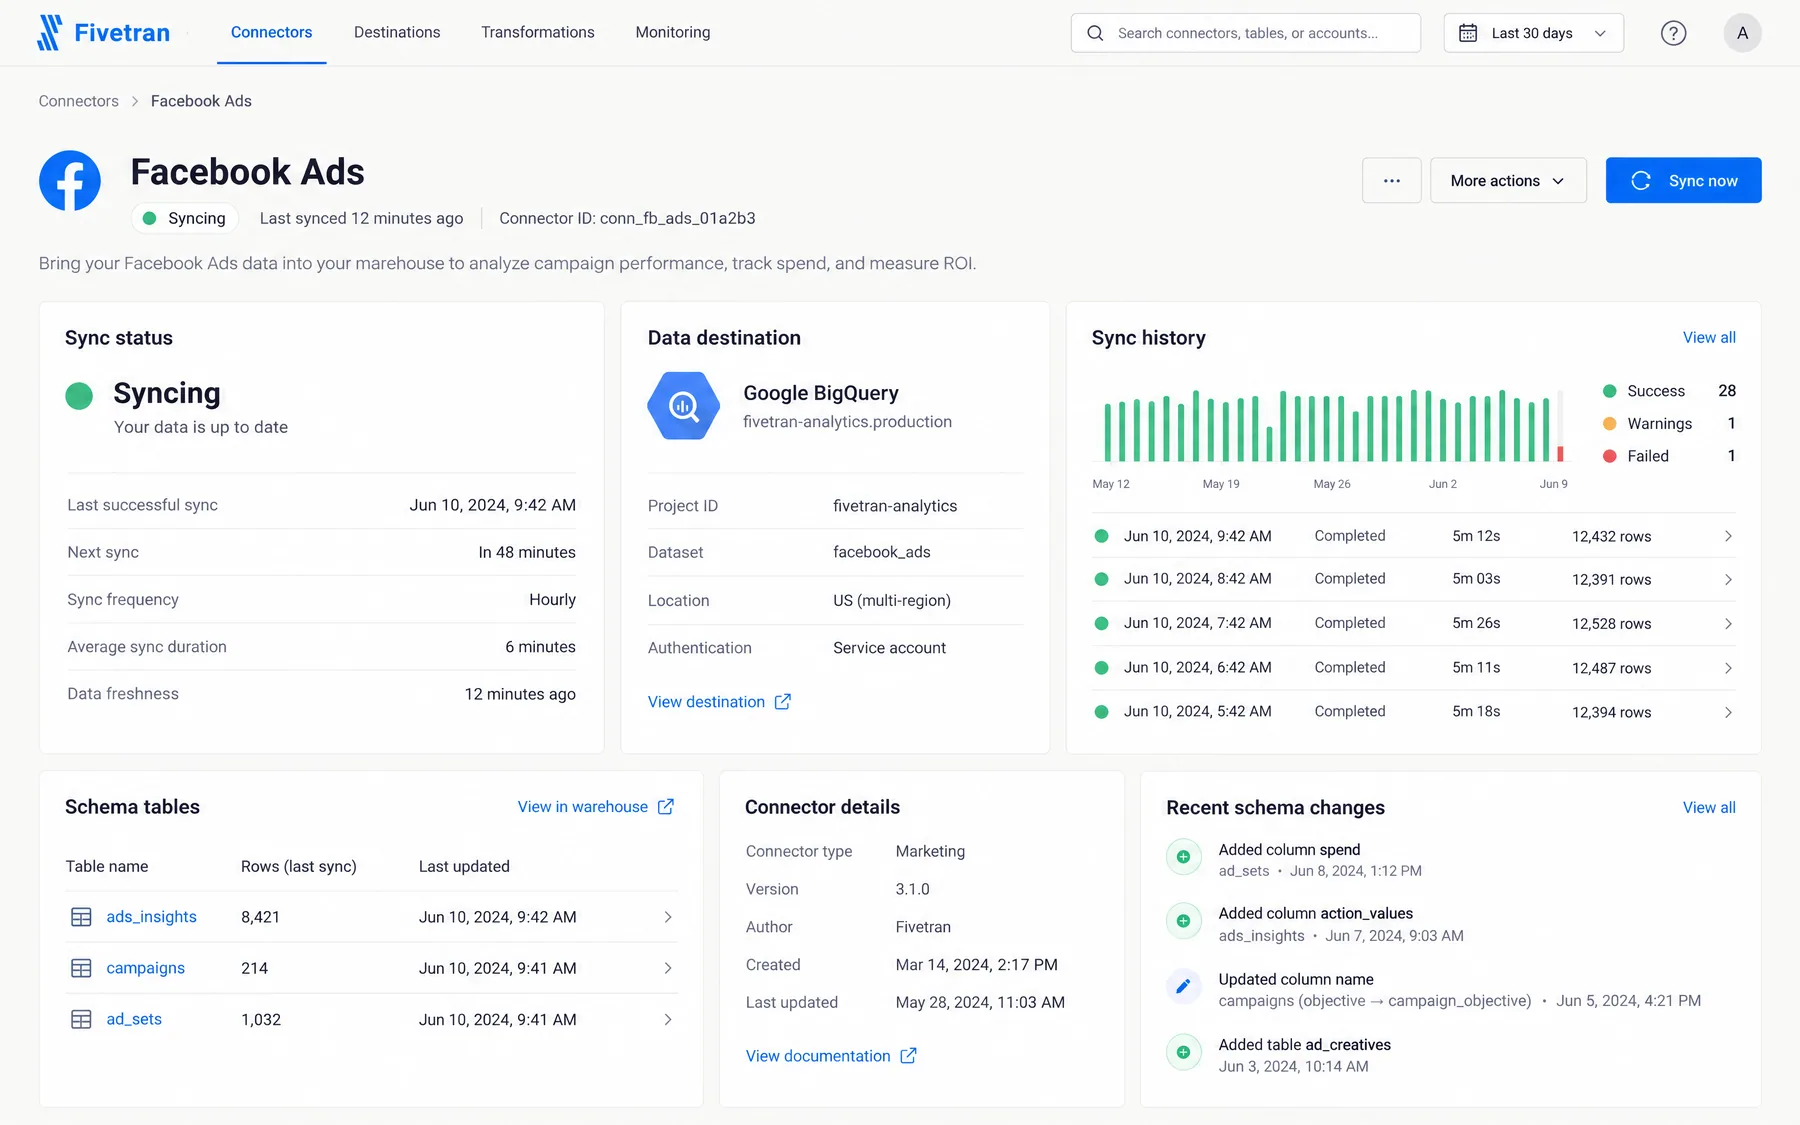
Task: Click the plus icon for Added table ad_creatives
Action: (1184, 1052)
